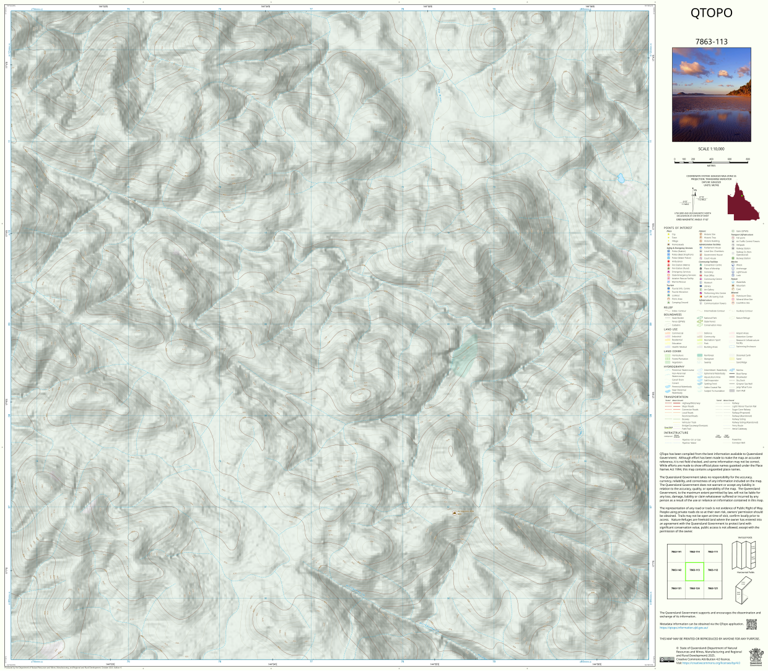The width and height of the screenshot is (768, 671).
Task: Open the QTopo application website link
Action: 684,627
